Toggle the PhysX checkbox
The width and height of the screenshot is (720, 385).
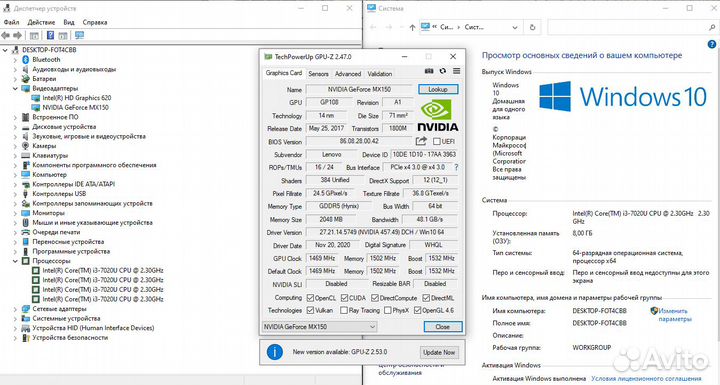[x=388, y=311]
